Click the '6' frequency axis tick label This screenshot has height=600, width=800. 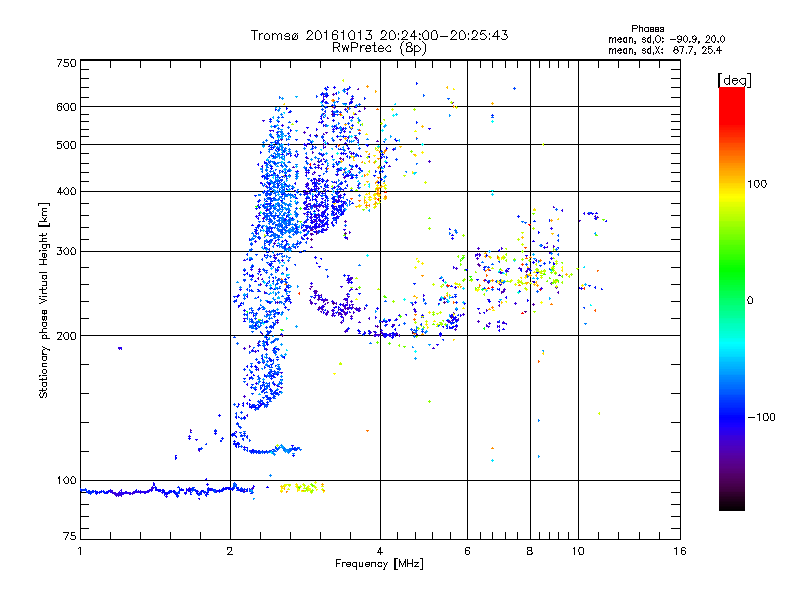pos(467,551)
